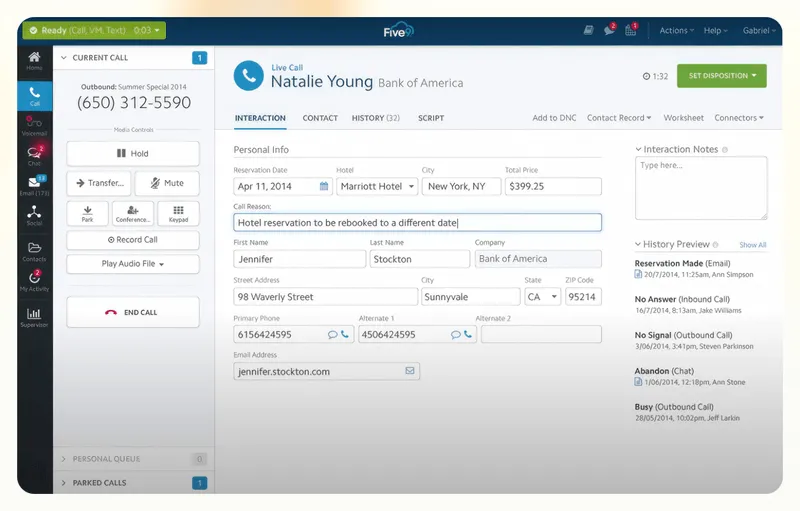Switch to the Script tab

point(431,118)
